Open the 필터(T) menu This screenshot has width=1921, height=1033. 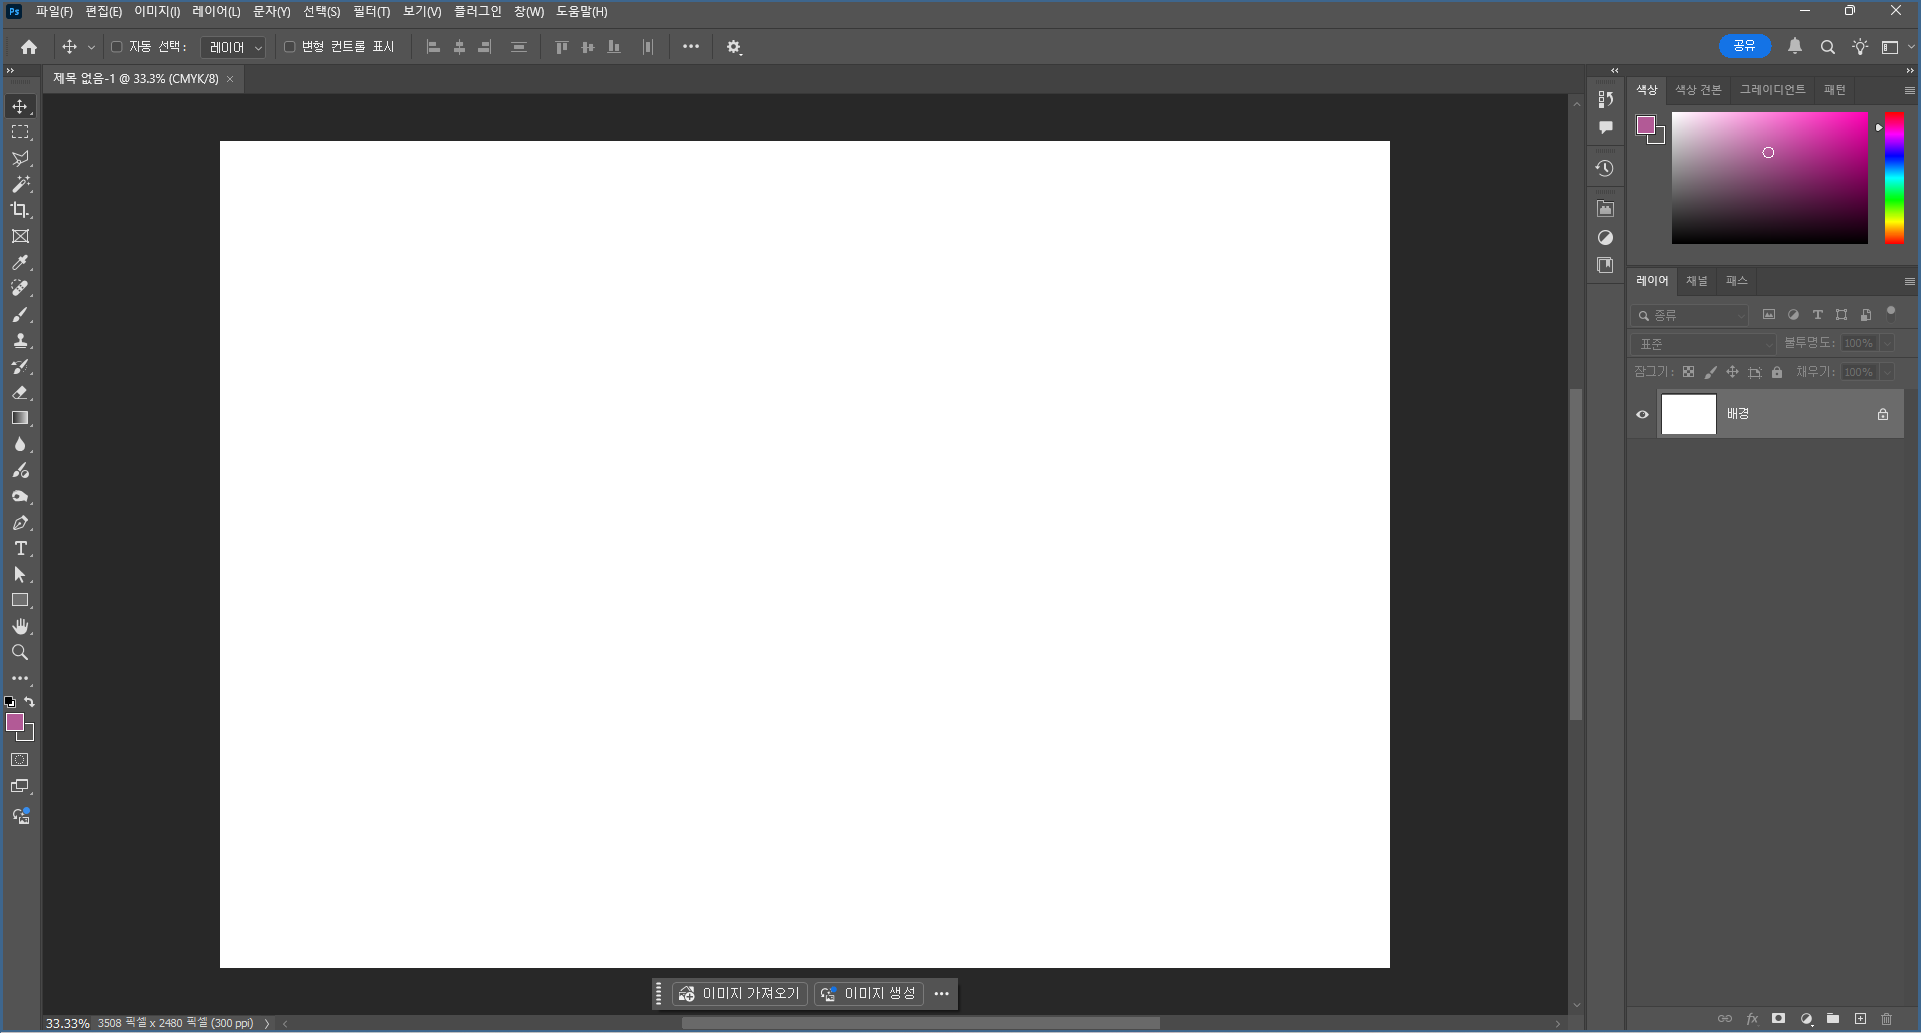(x=371, y=12)
